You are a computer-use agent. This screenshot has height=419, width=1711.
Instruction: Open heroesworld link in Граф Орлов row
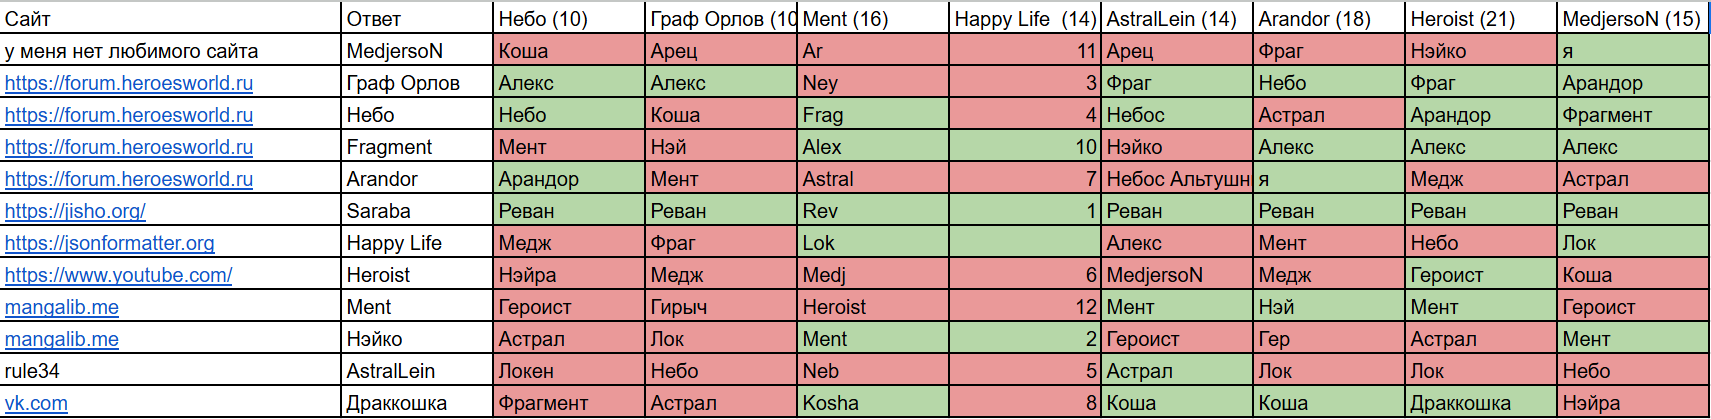128,83
